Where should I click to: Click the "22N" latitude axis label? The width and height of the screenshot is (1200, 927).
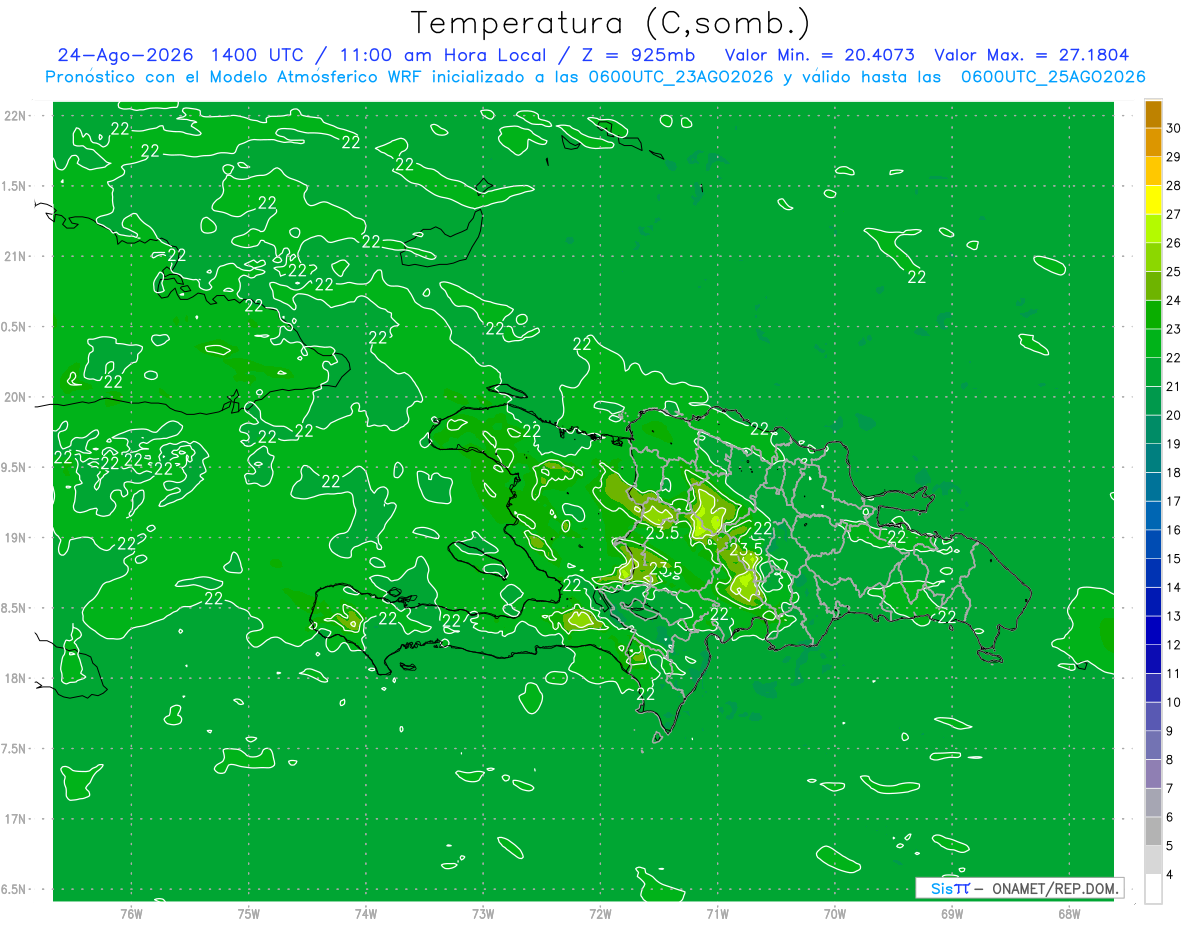coord(17,115)
